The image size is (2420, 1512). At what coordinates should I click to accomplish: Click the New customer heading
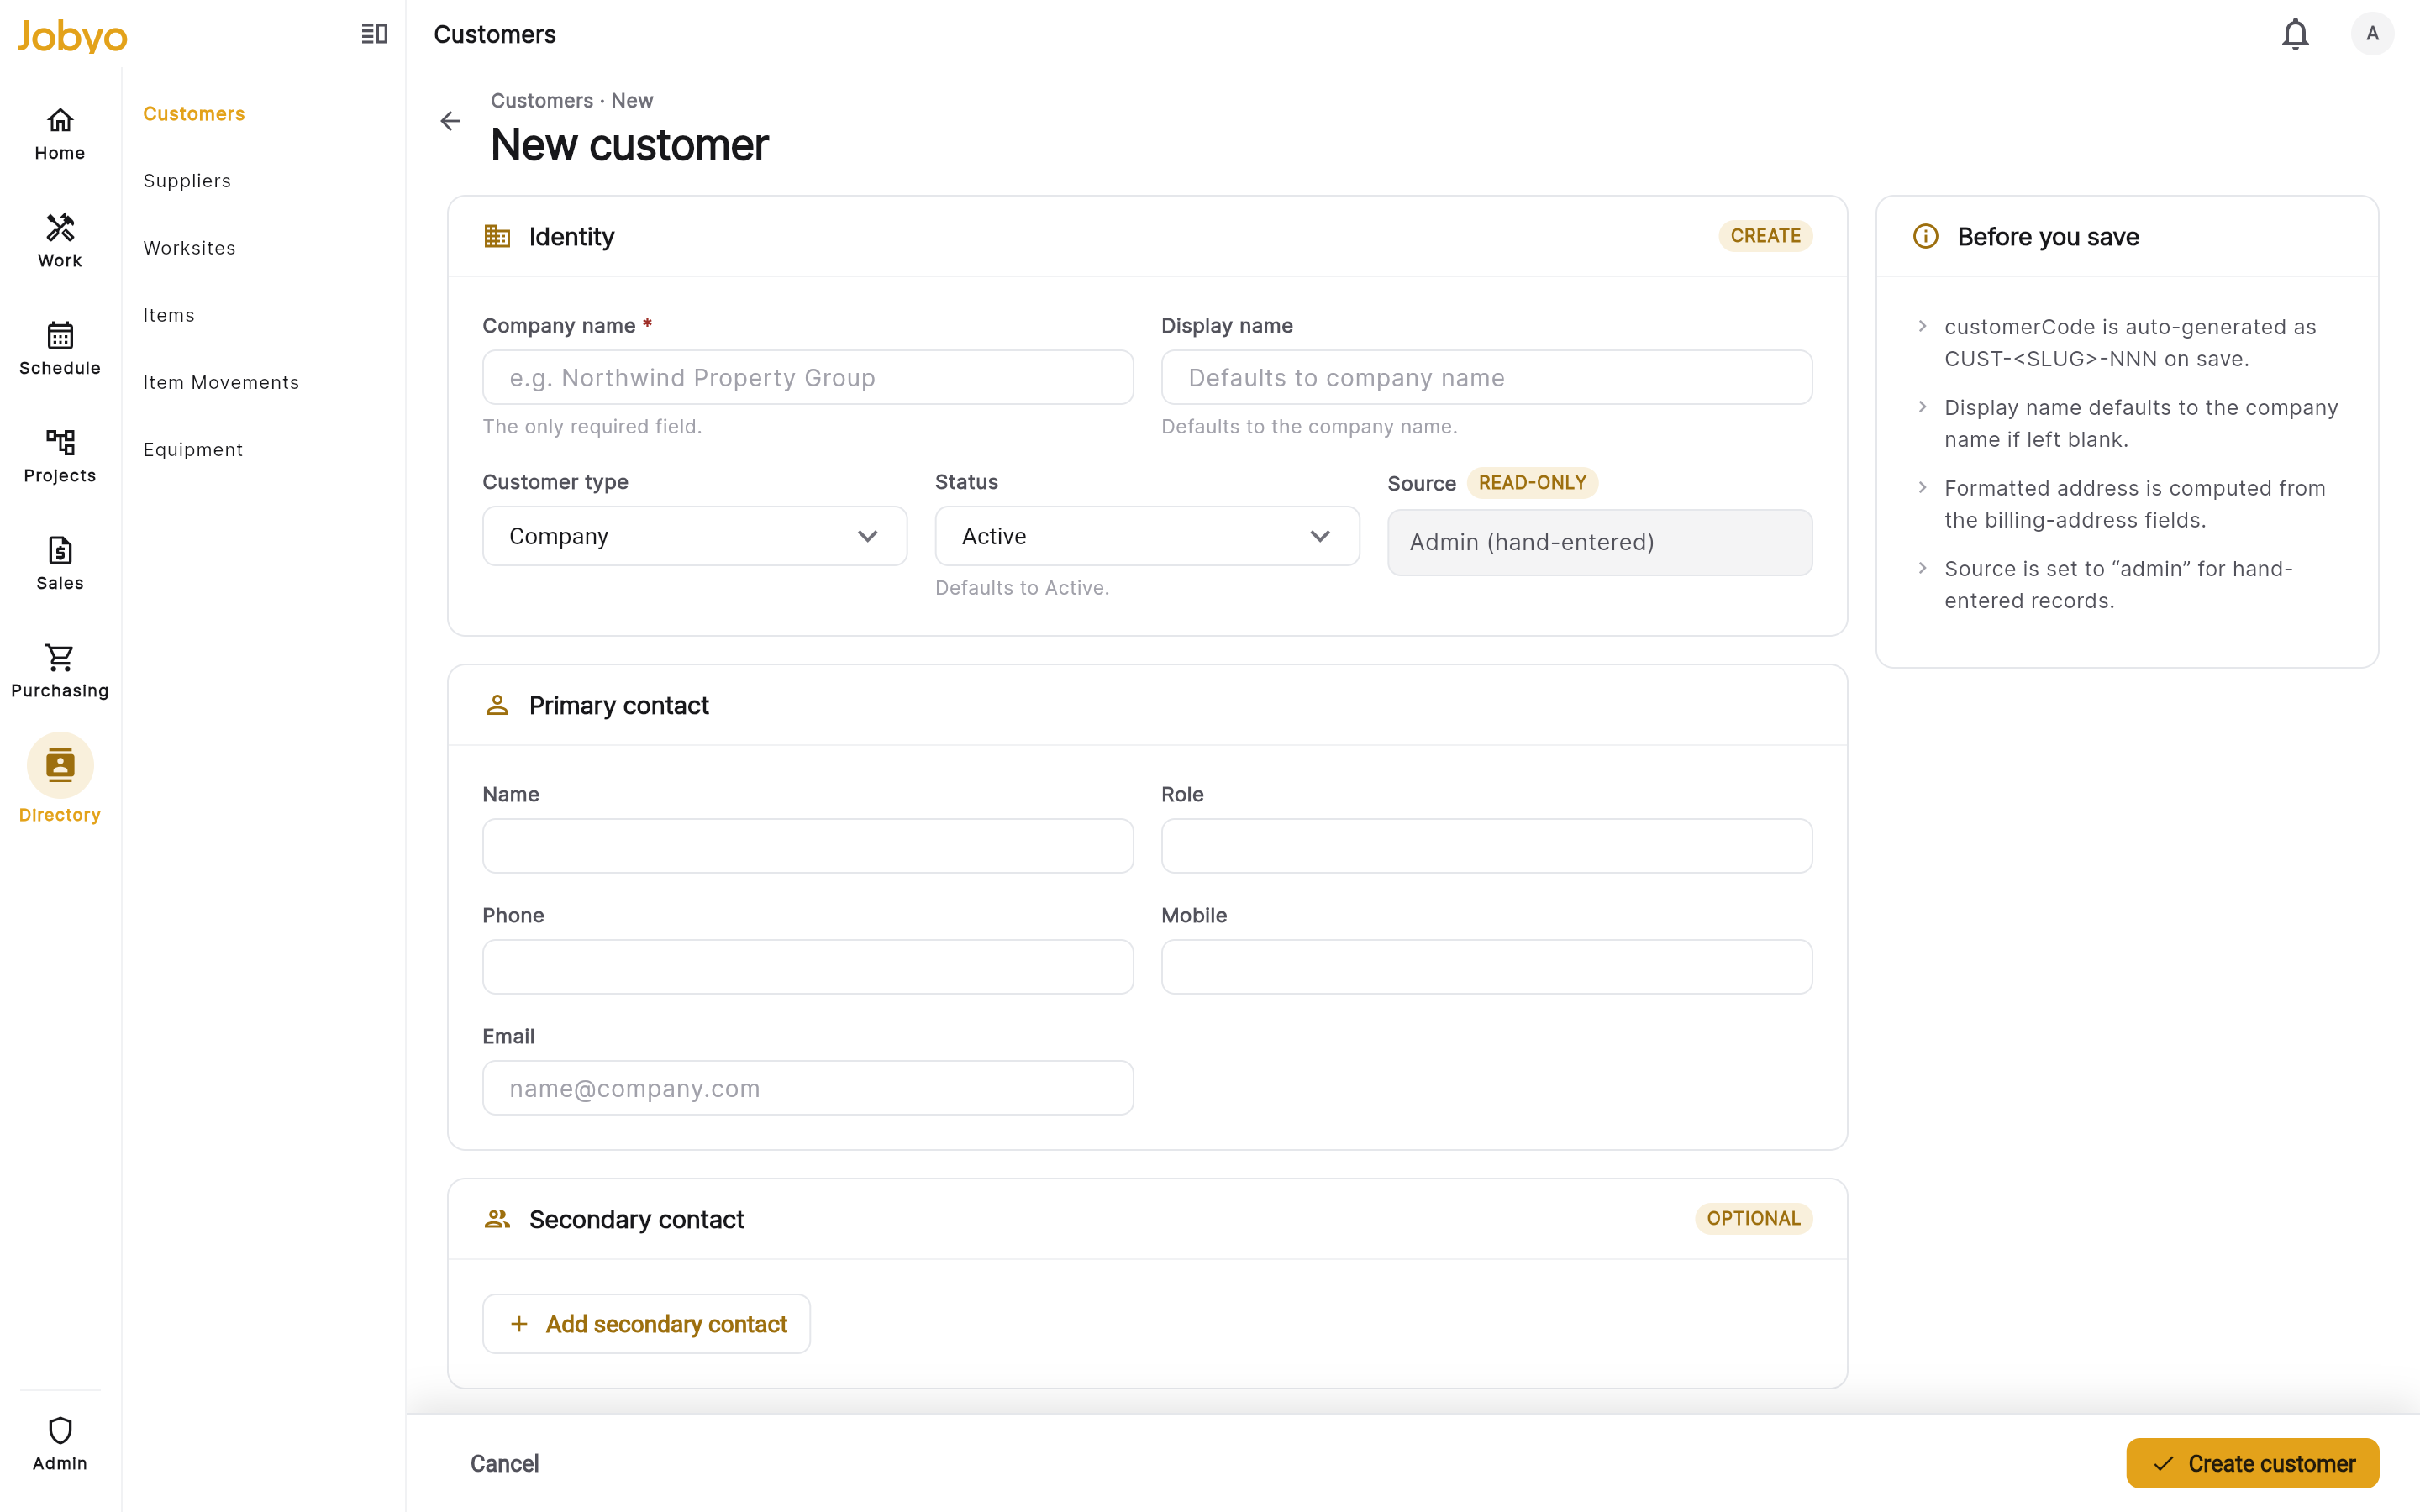point(629,145)
